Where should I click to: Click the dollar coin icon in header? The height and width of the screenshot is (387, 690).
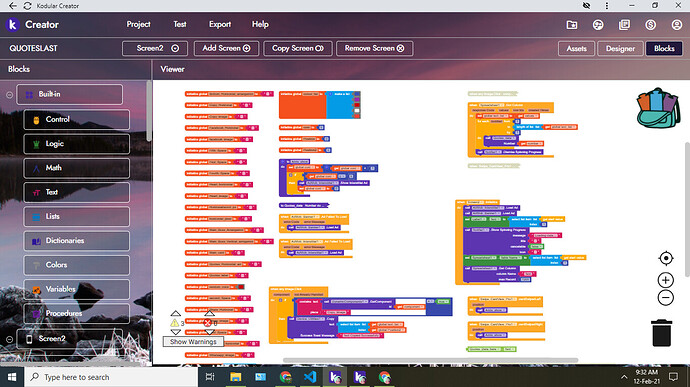pos(650,25)
